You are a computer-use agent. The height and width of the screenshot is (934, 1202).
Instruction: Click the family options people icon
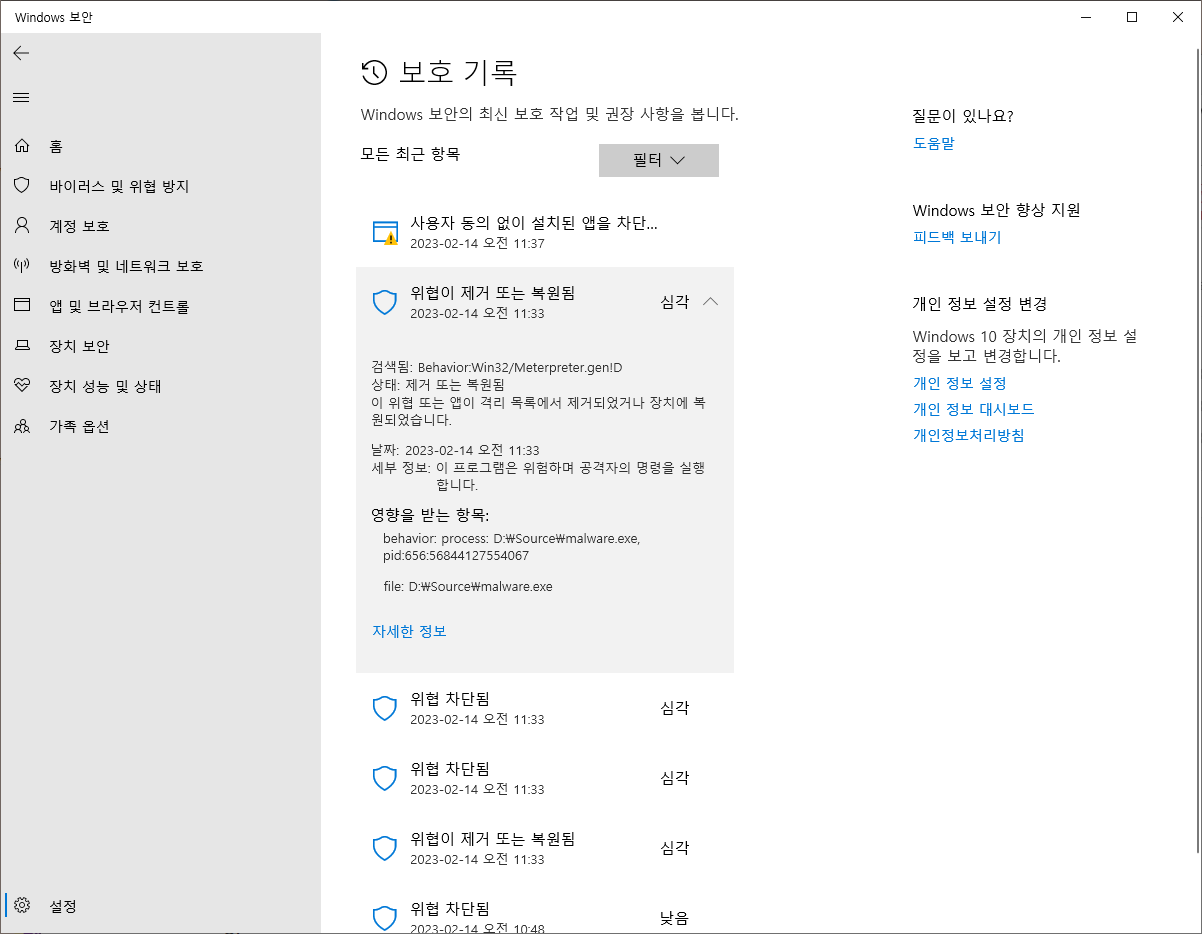click(22, 426)
